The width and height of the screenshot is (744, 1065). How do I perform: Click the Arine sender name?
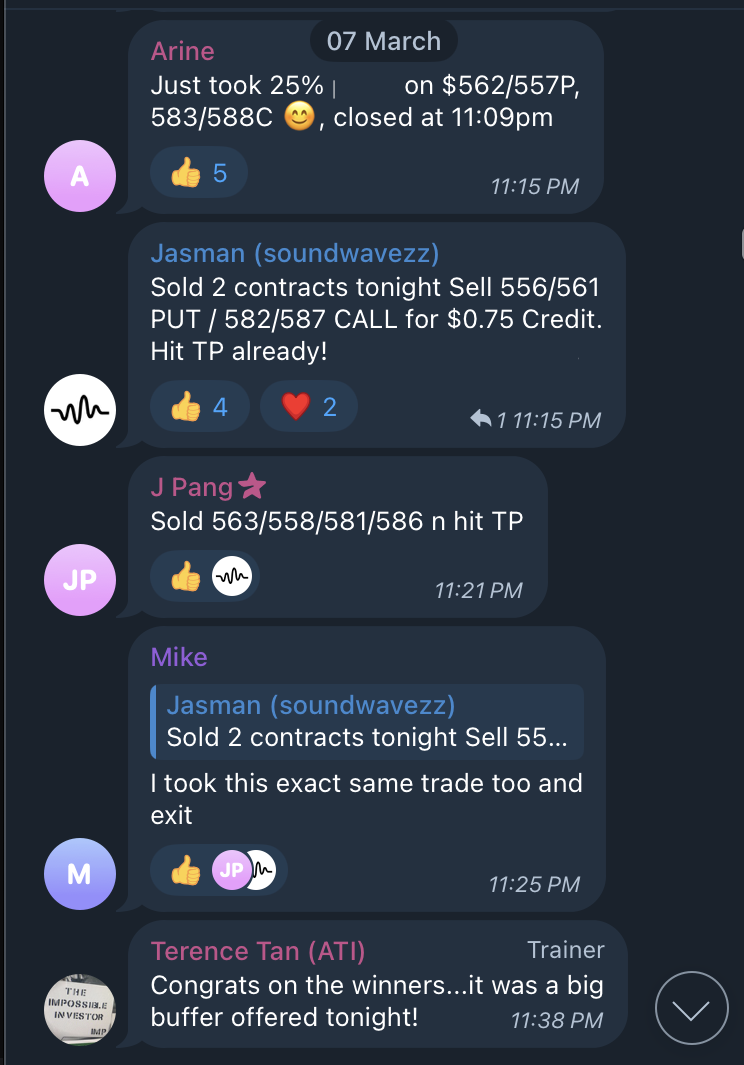click(x=183, y=51)
